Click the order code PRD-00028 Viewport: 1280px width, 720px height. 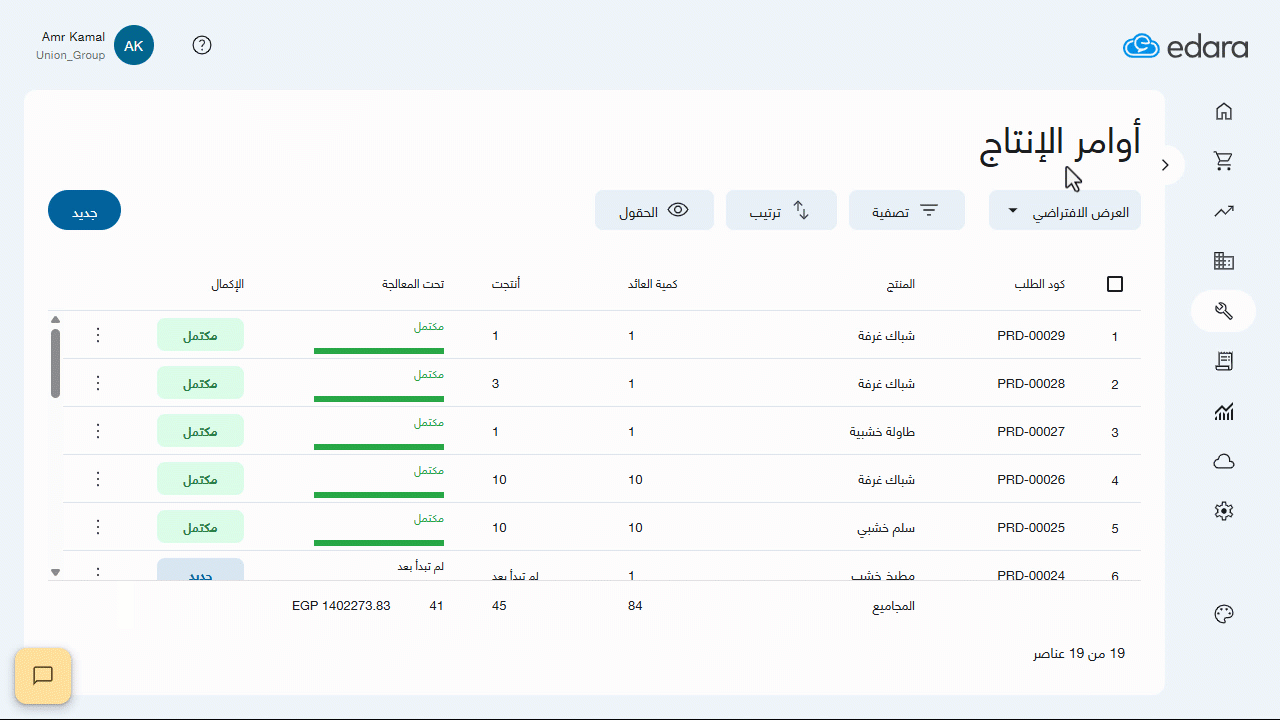(x=1031, y=384)
